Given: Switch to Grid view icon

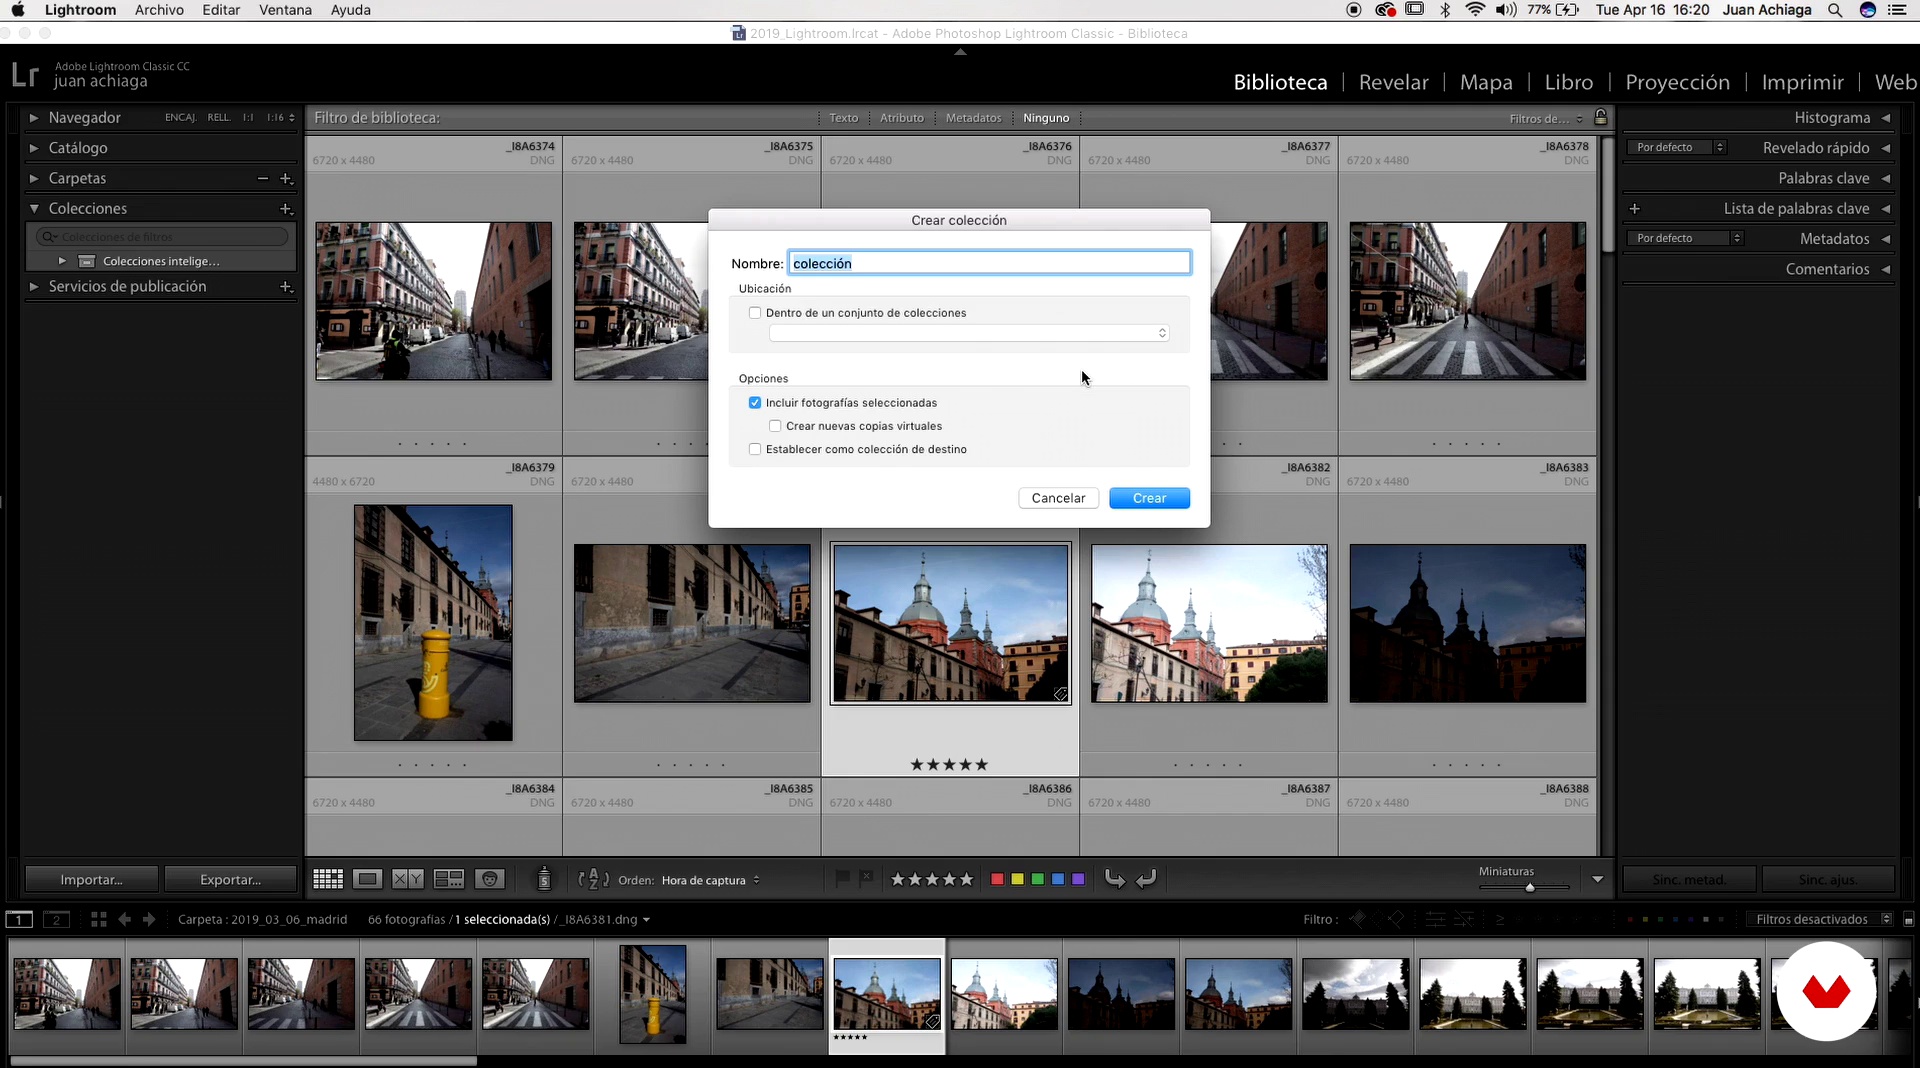Looking at the screenshot, I should [328, 879].
